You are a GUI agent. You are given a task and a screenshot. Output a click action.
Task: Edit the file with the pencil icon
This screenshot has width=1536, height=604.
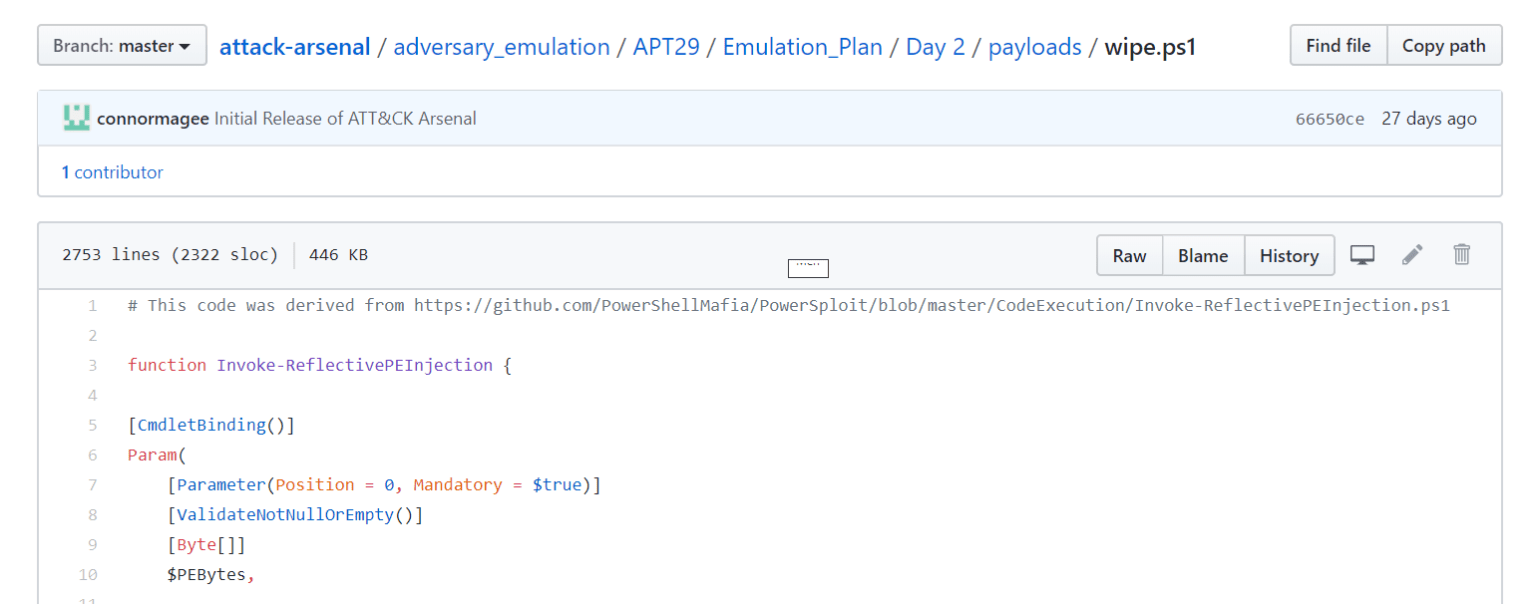pos(1412,255)
